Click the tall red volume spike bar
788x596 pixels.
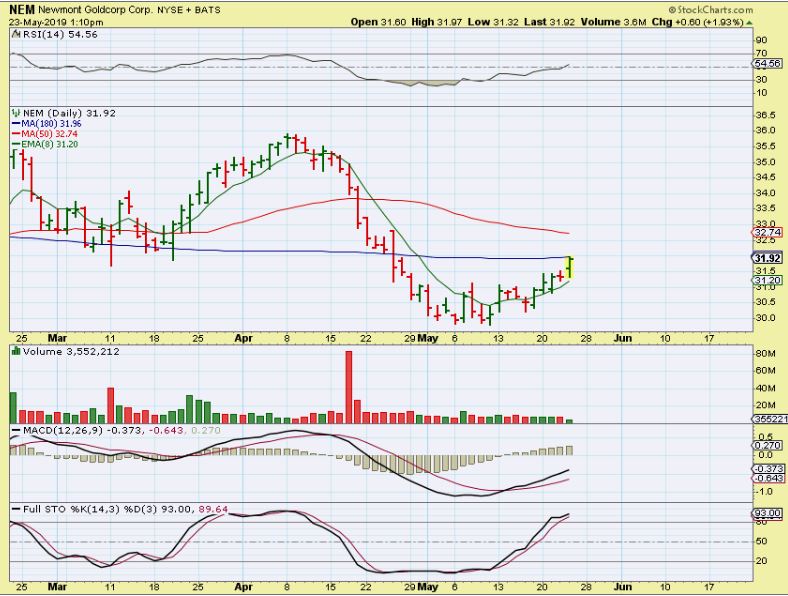tap(349, 387)
